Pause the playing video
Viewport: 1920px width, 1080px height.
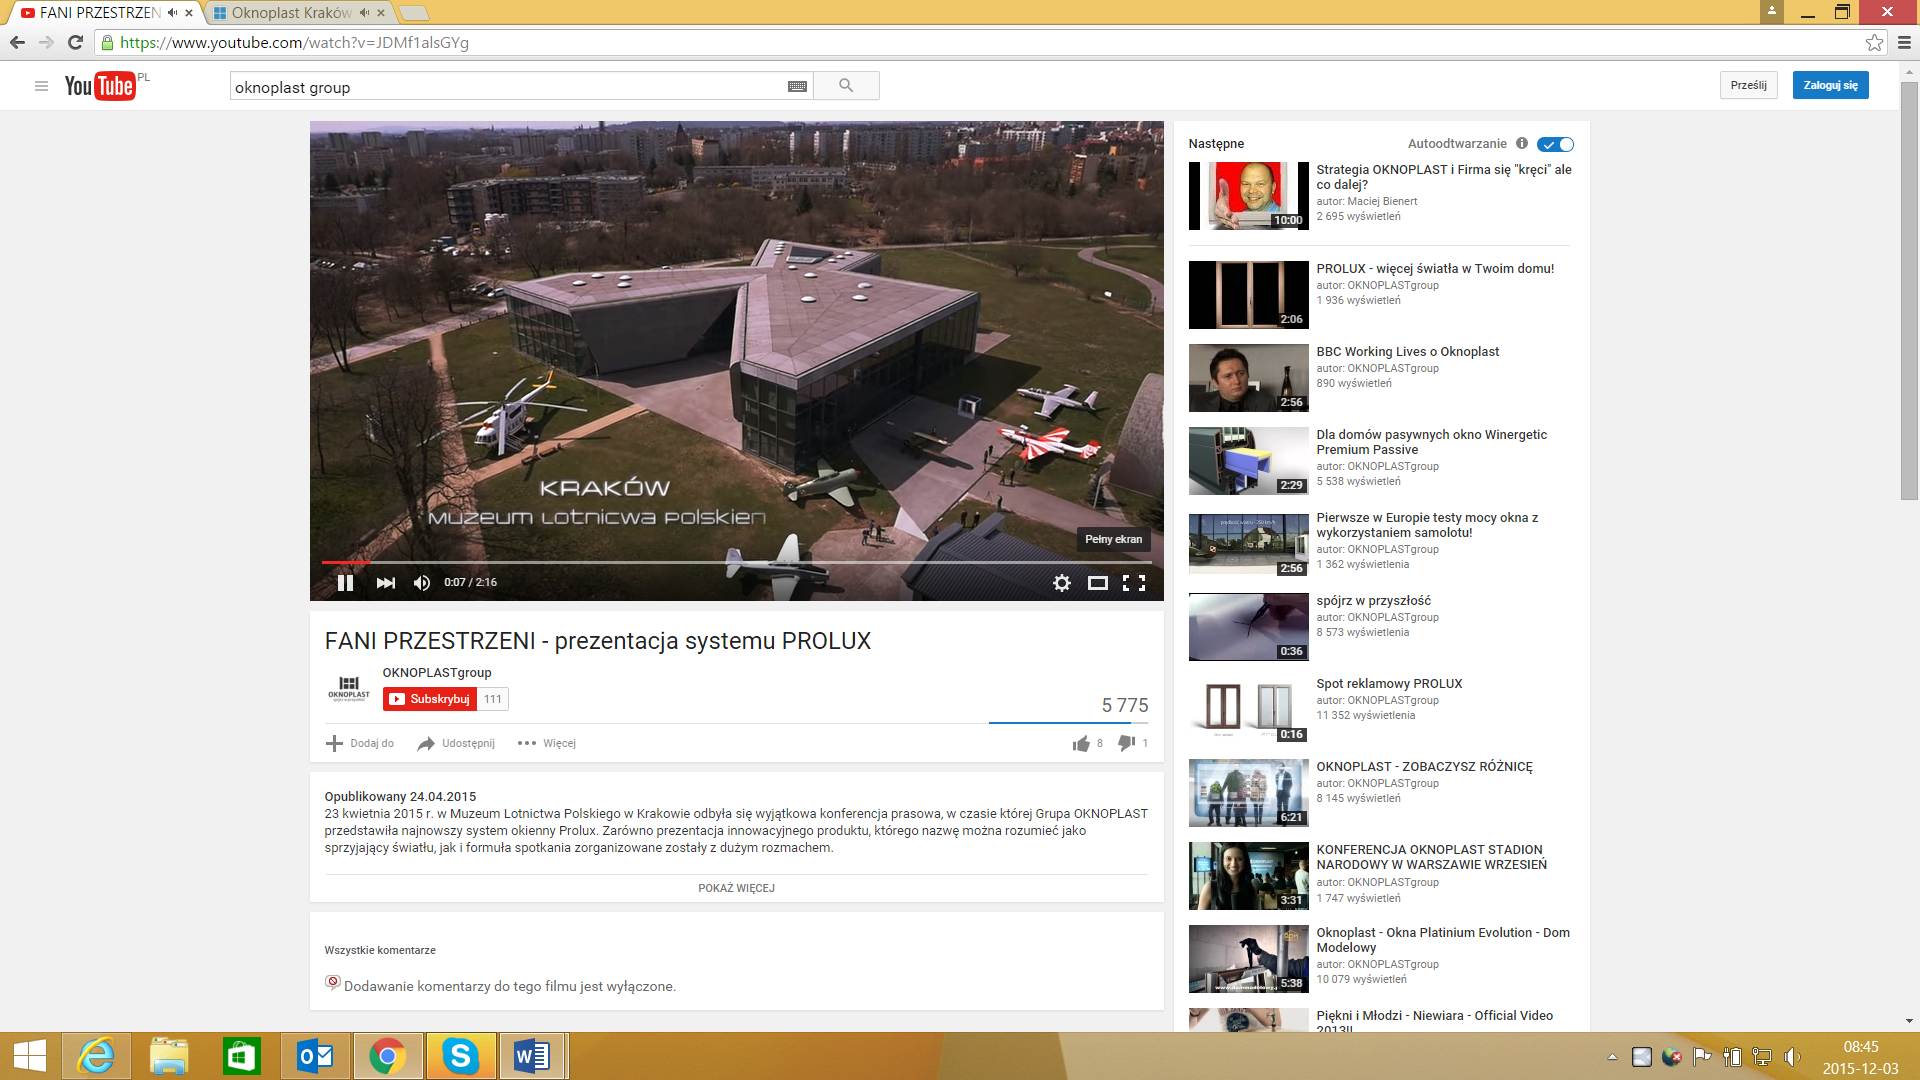[345, 583]
